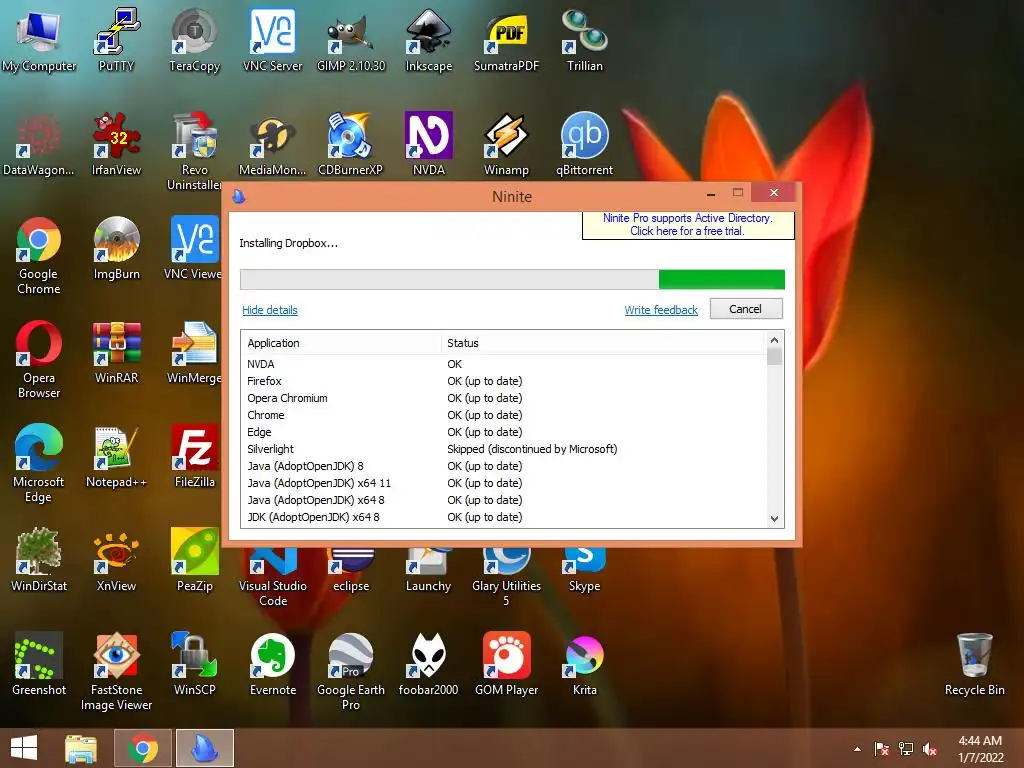Launch Inkscape desktop icon
This screenshot has width=1024, height=768.
click(x=428, y=40)
